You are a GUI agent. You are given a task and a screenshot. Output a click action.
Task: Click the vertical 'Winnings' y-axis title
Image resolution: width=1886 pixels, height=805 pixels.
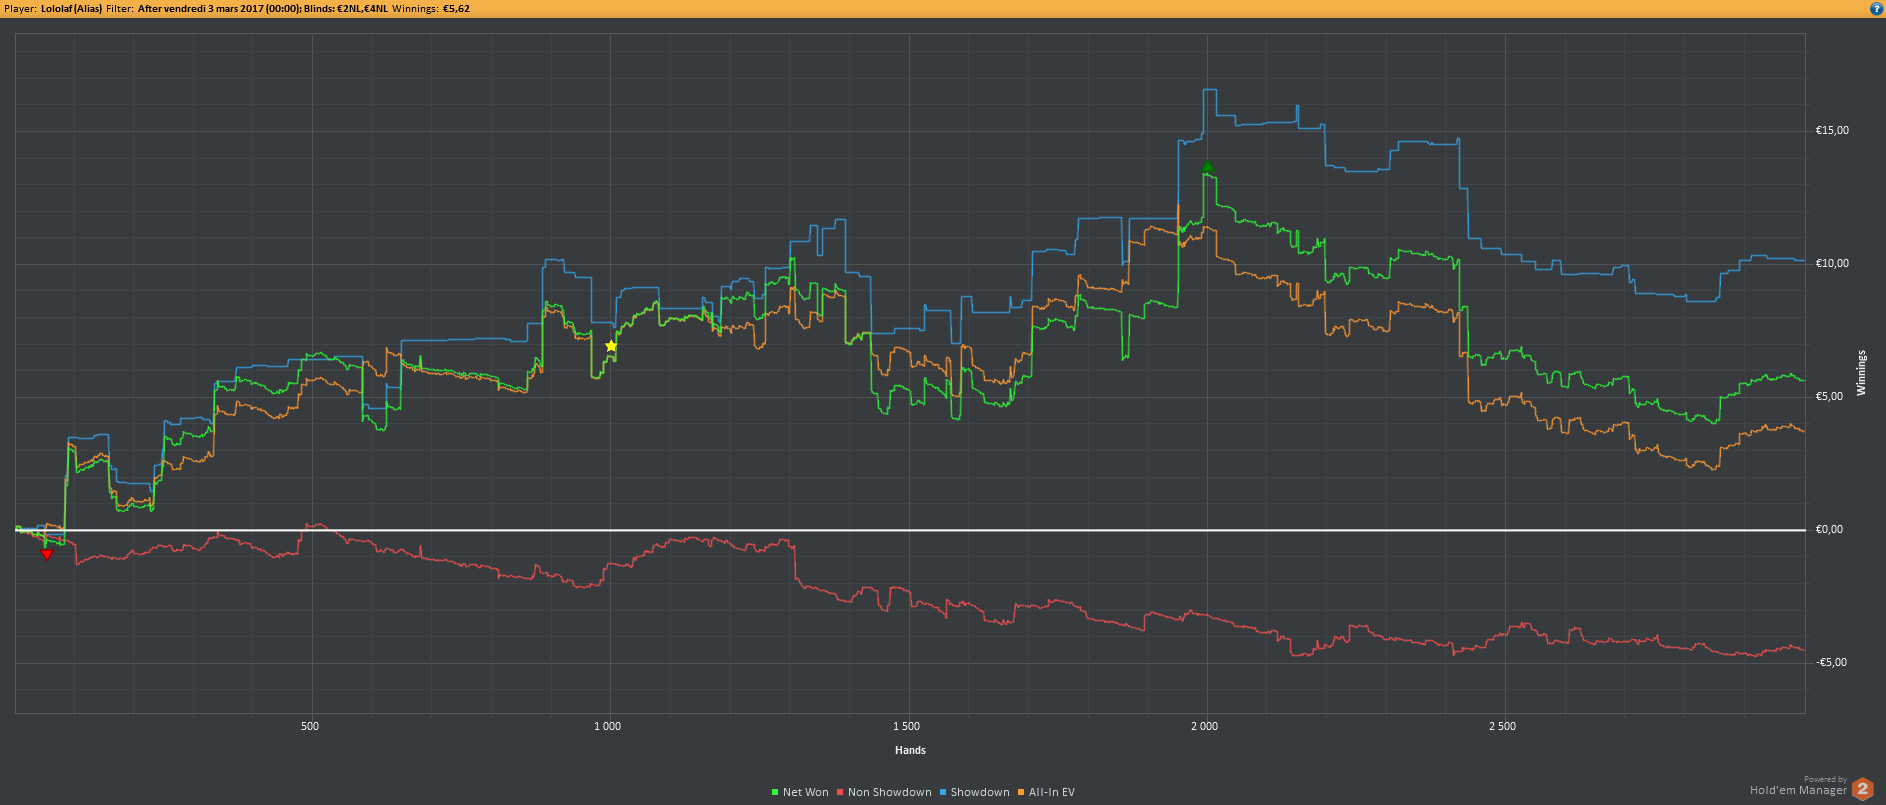point(1862,373)
